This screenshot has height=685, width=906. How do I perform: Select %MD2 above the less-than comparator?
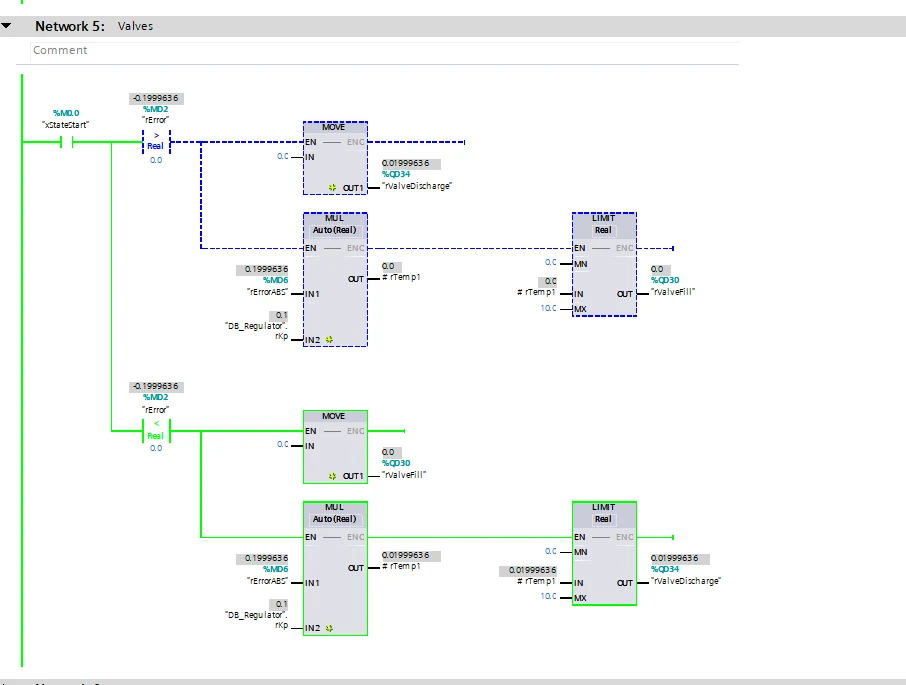coord(155,397)
